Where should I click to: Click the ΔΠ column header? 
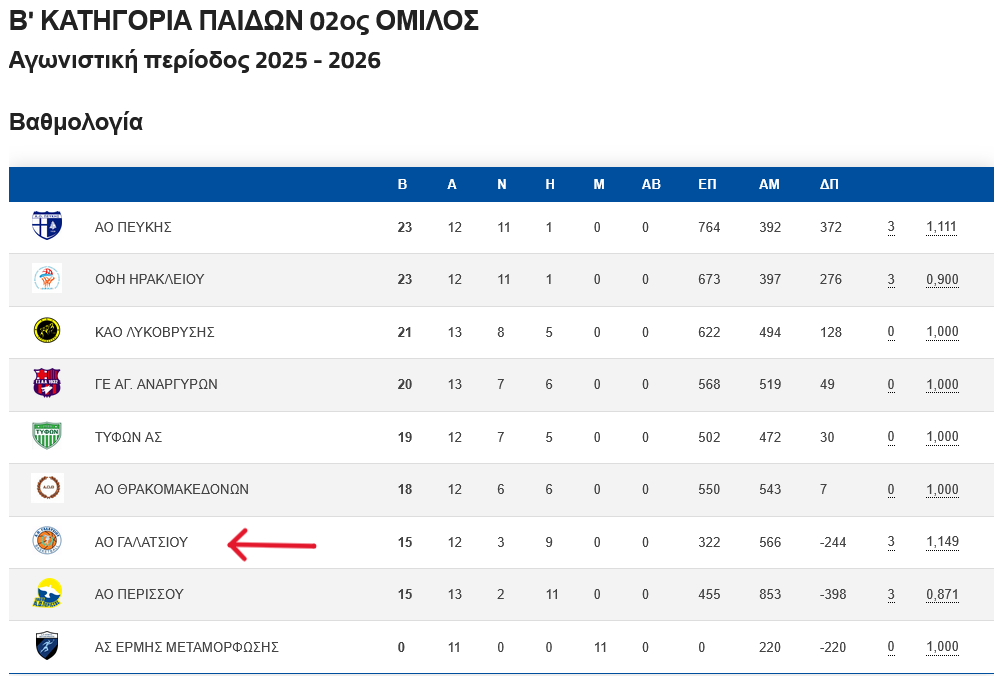click(x=829, y=184)
